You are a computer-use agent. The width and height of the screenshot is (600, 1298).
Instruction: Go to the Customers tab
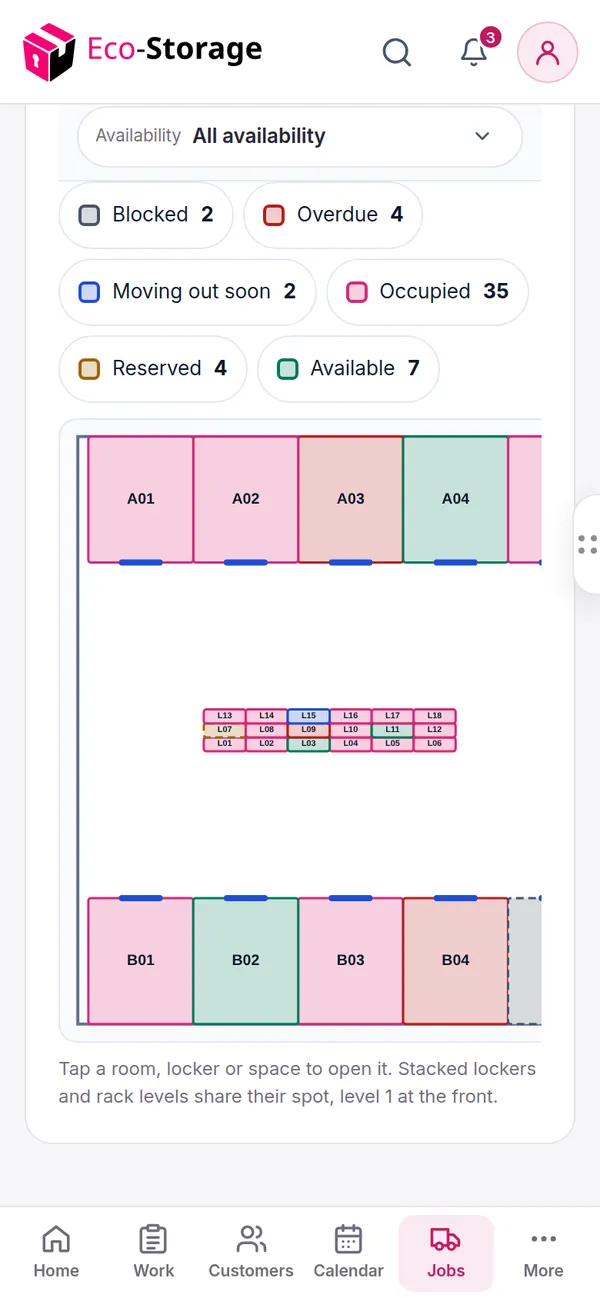tap(251, 1252)
